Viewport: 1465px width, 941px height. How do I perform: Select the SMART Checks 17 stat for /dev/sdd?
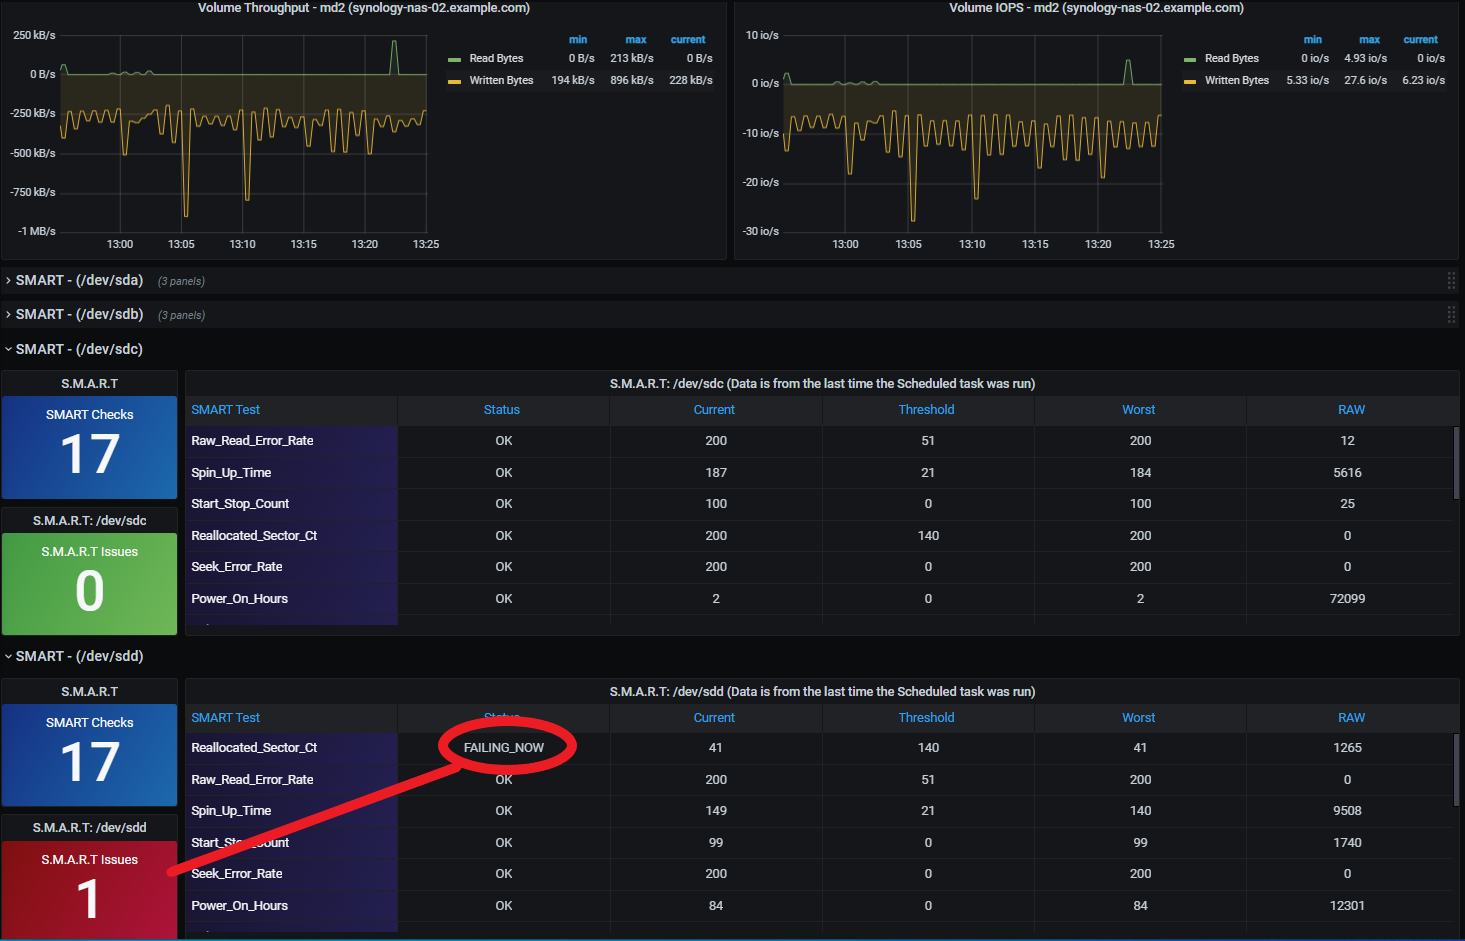point(90,755)
